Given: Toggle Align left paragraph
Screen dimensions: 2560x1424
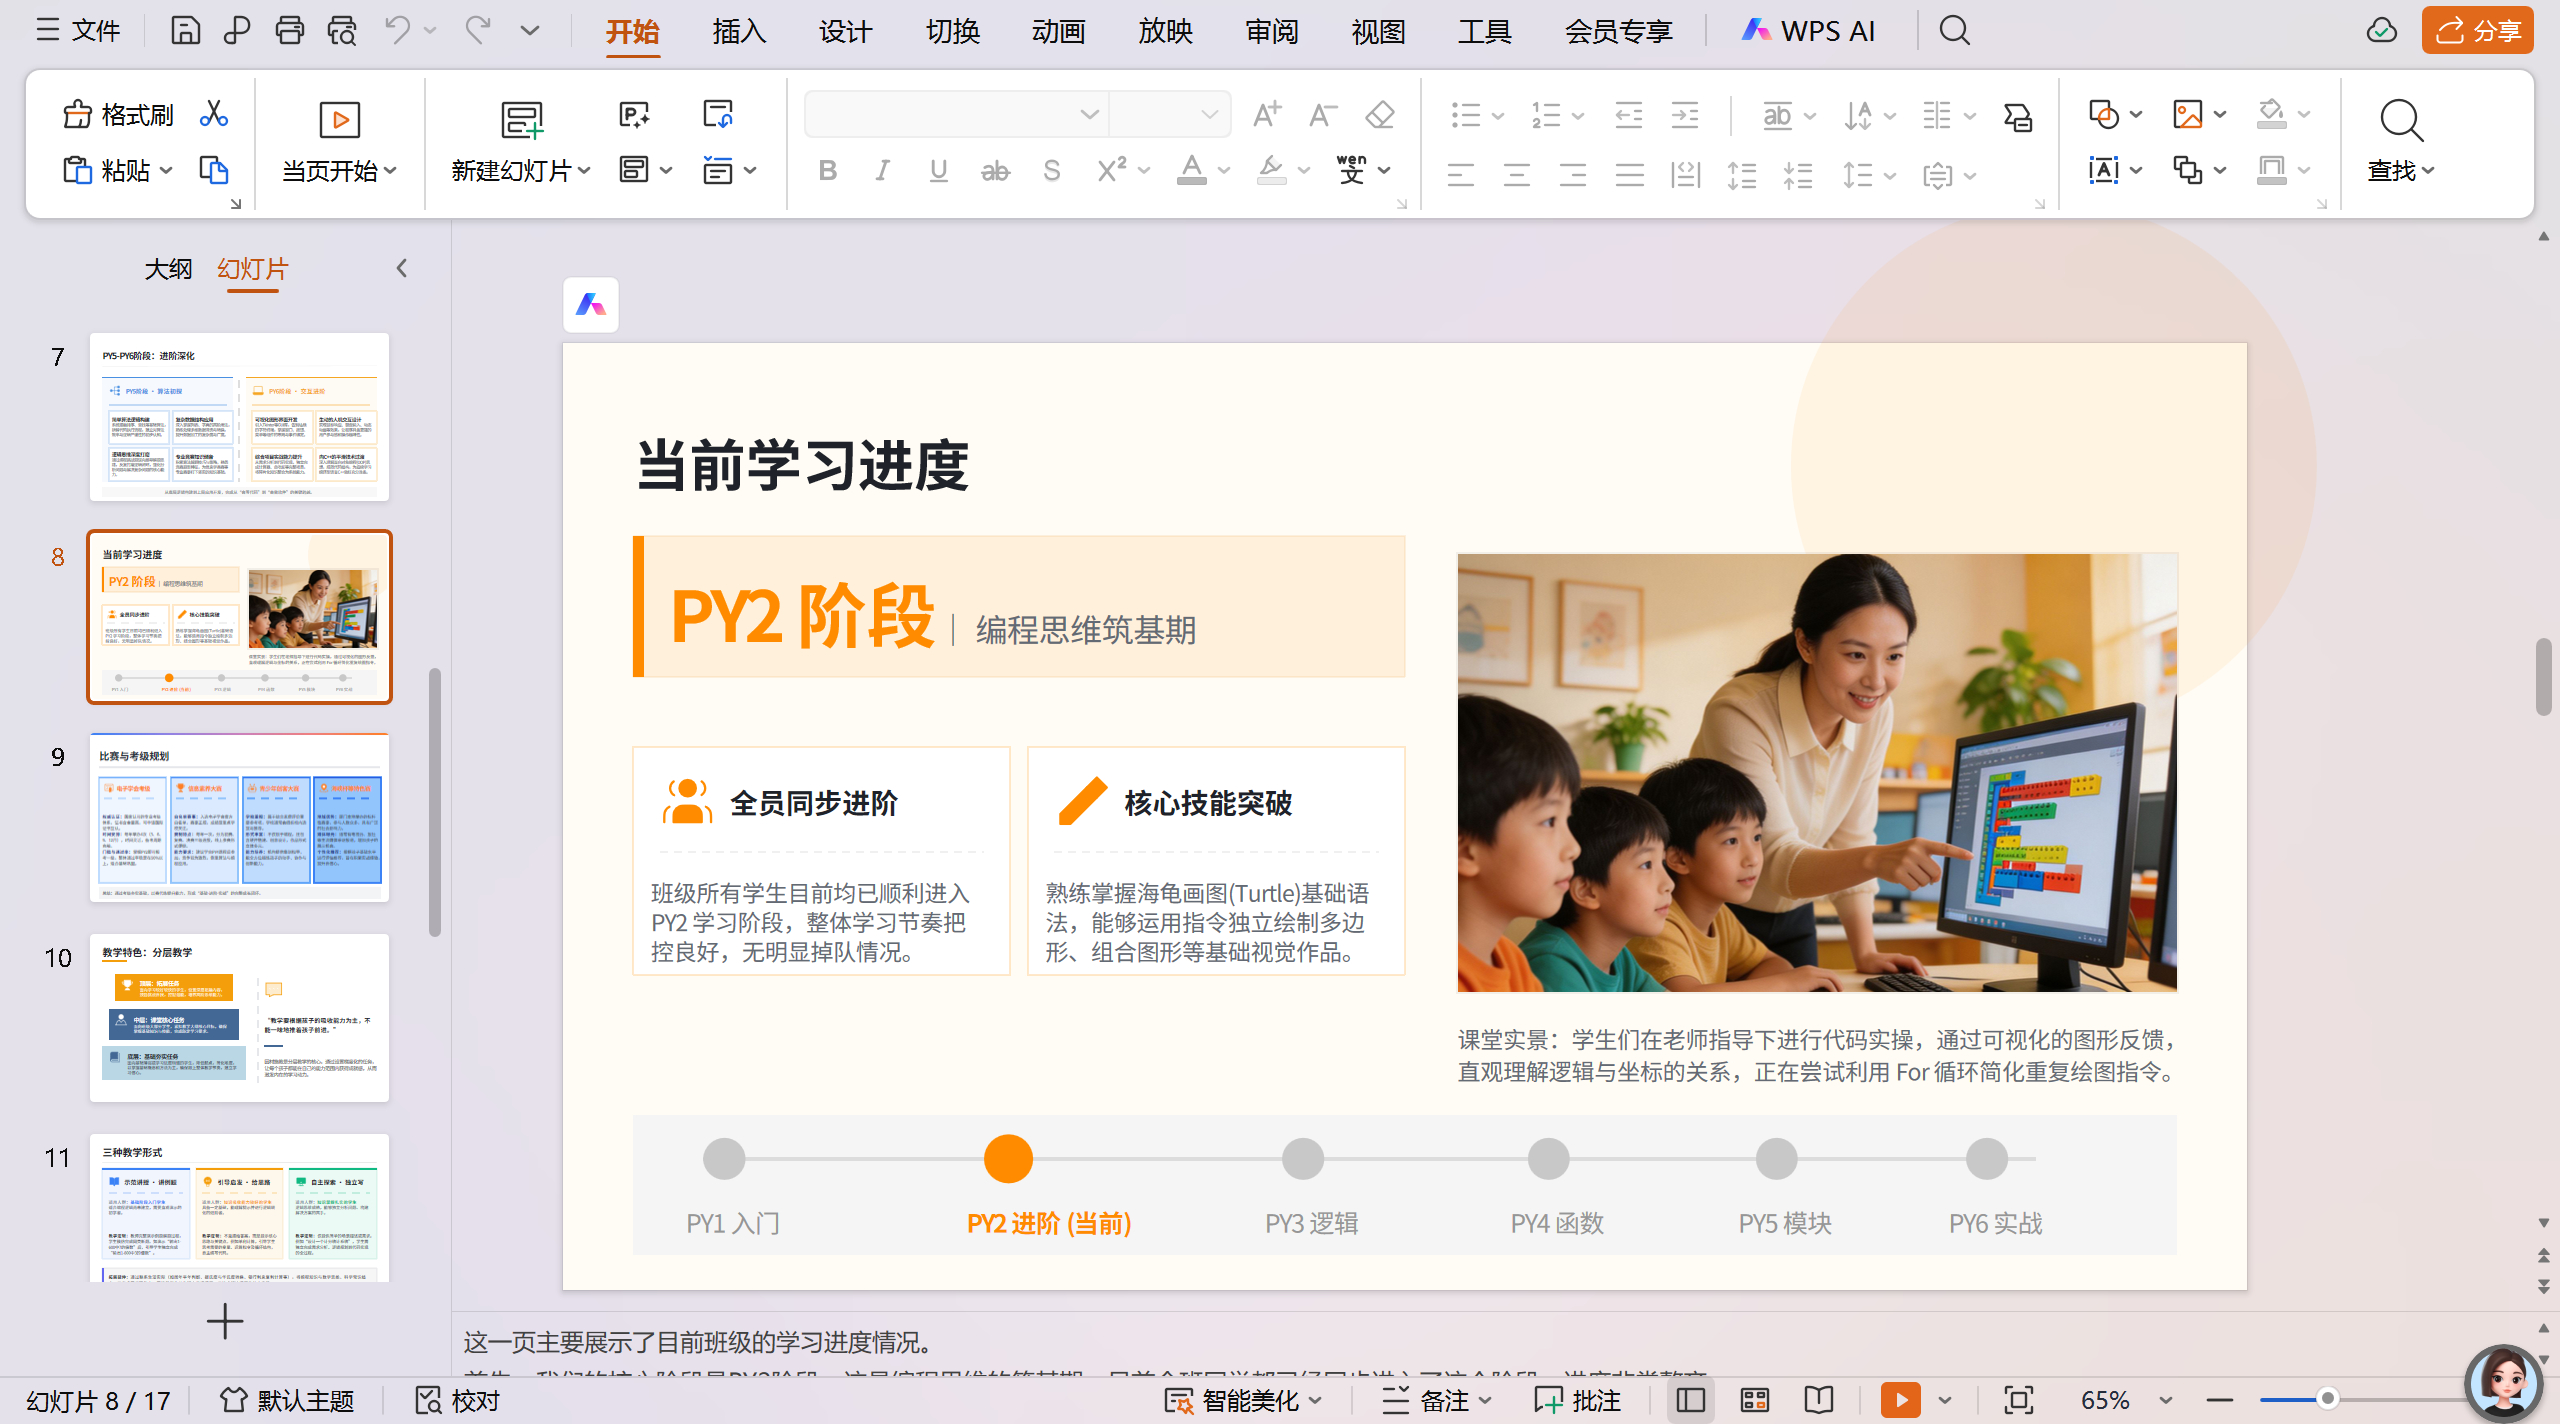Looking at the screenshot, I should point(1461,175).
